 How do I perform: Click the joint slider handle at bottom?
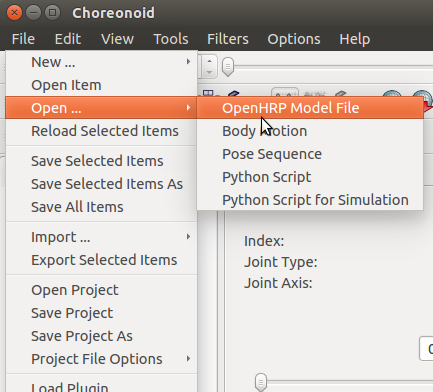point(261,382)
